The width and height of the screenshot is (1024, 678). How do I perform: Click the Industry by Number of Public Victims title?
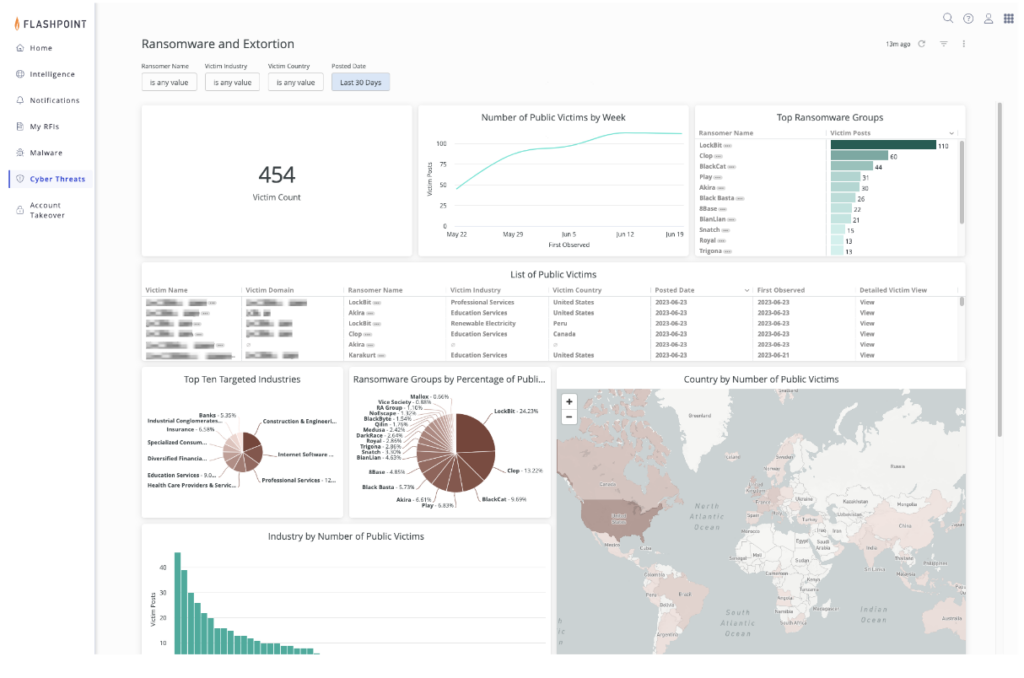tap(346, 536)
